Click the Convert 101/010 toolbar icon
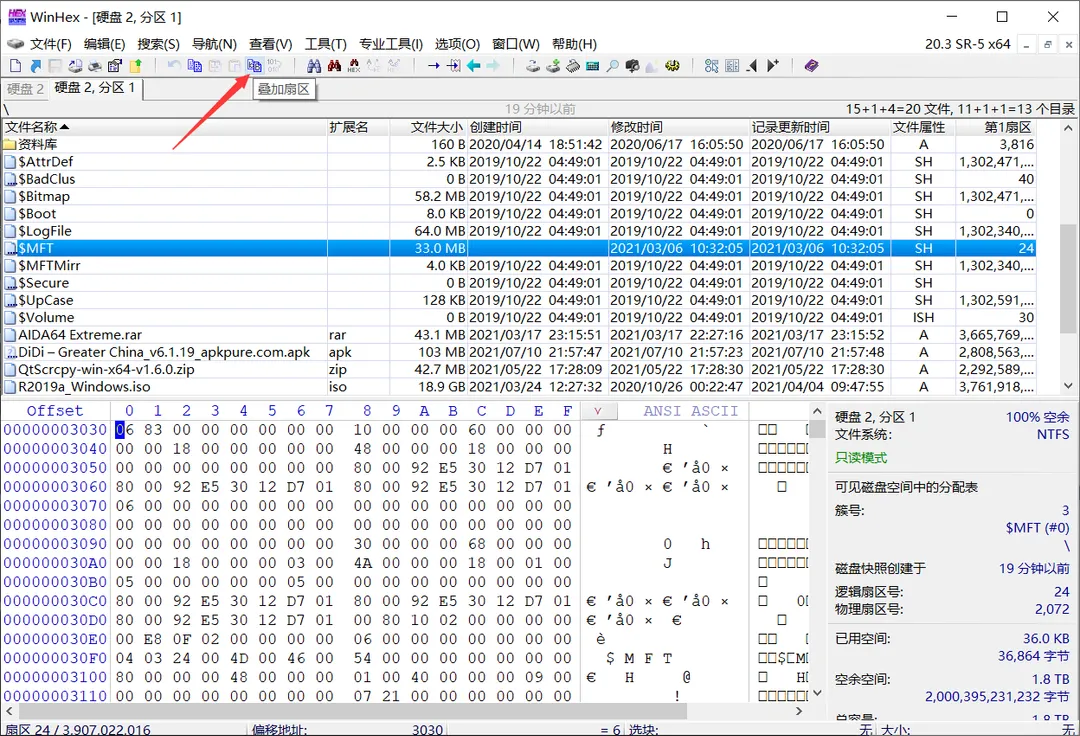The height and width of the screenshot is (736, 1080). tap(274, 66)
